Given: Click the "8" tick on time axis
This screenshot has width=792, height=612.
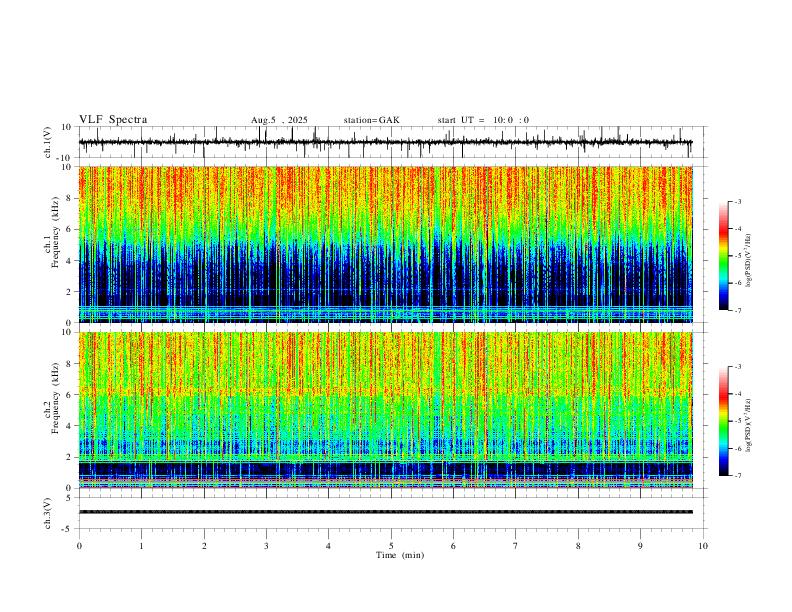Looking at the screenshot, I should click(578, 546).
